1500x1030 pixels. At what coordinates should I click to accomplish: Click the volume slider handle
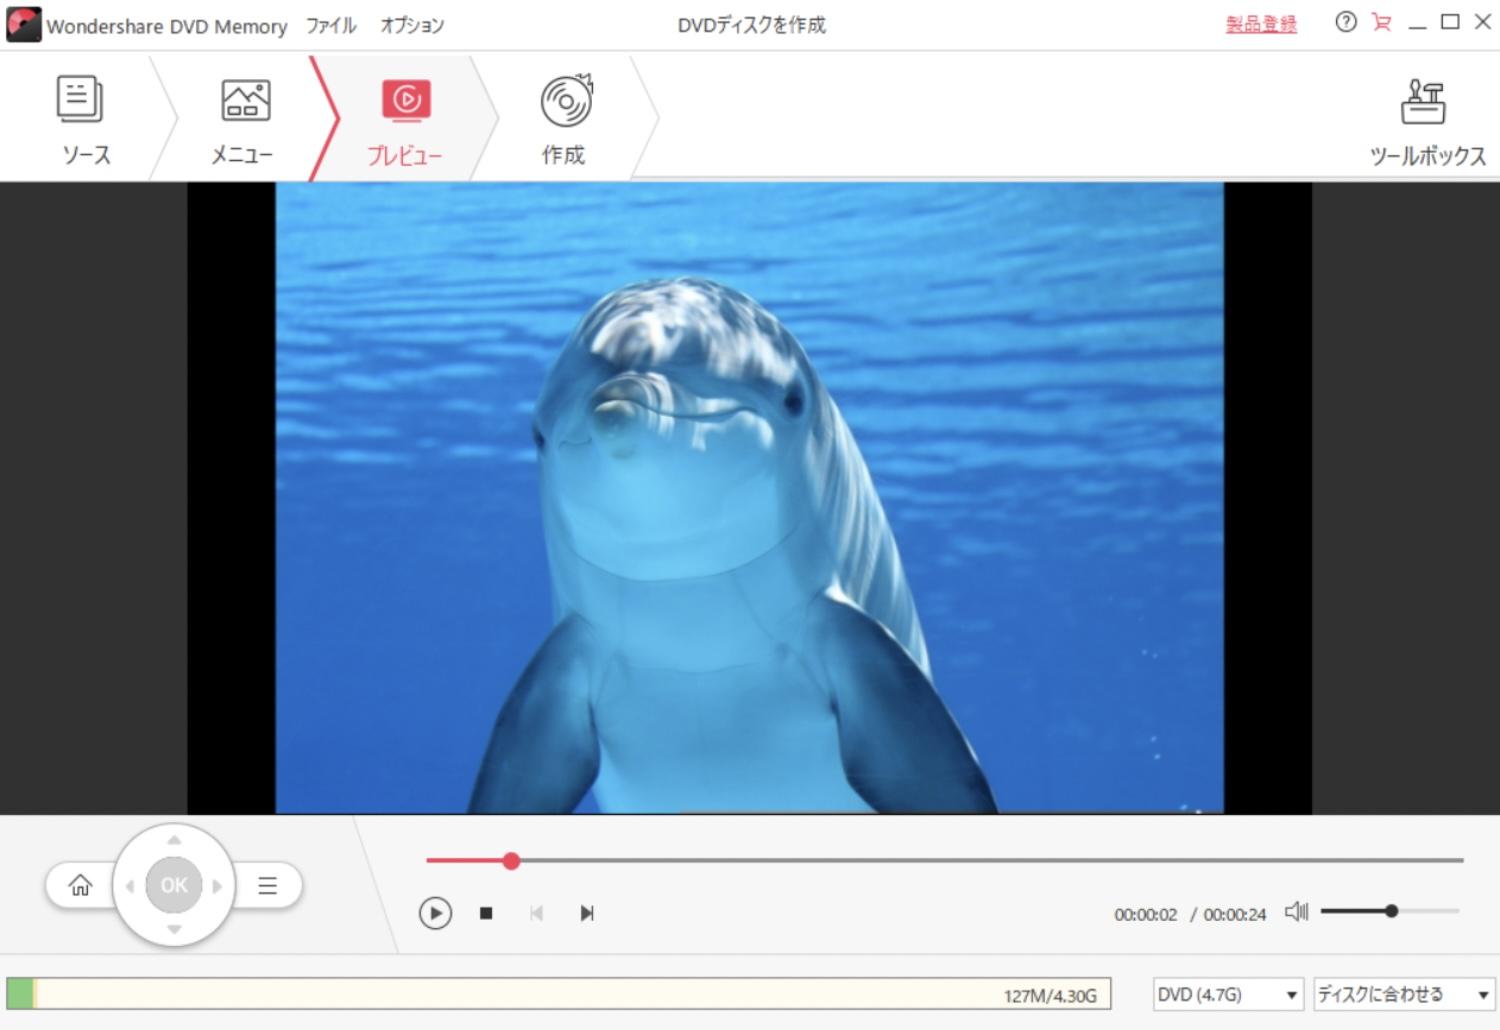1391,911
